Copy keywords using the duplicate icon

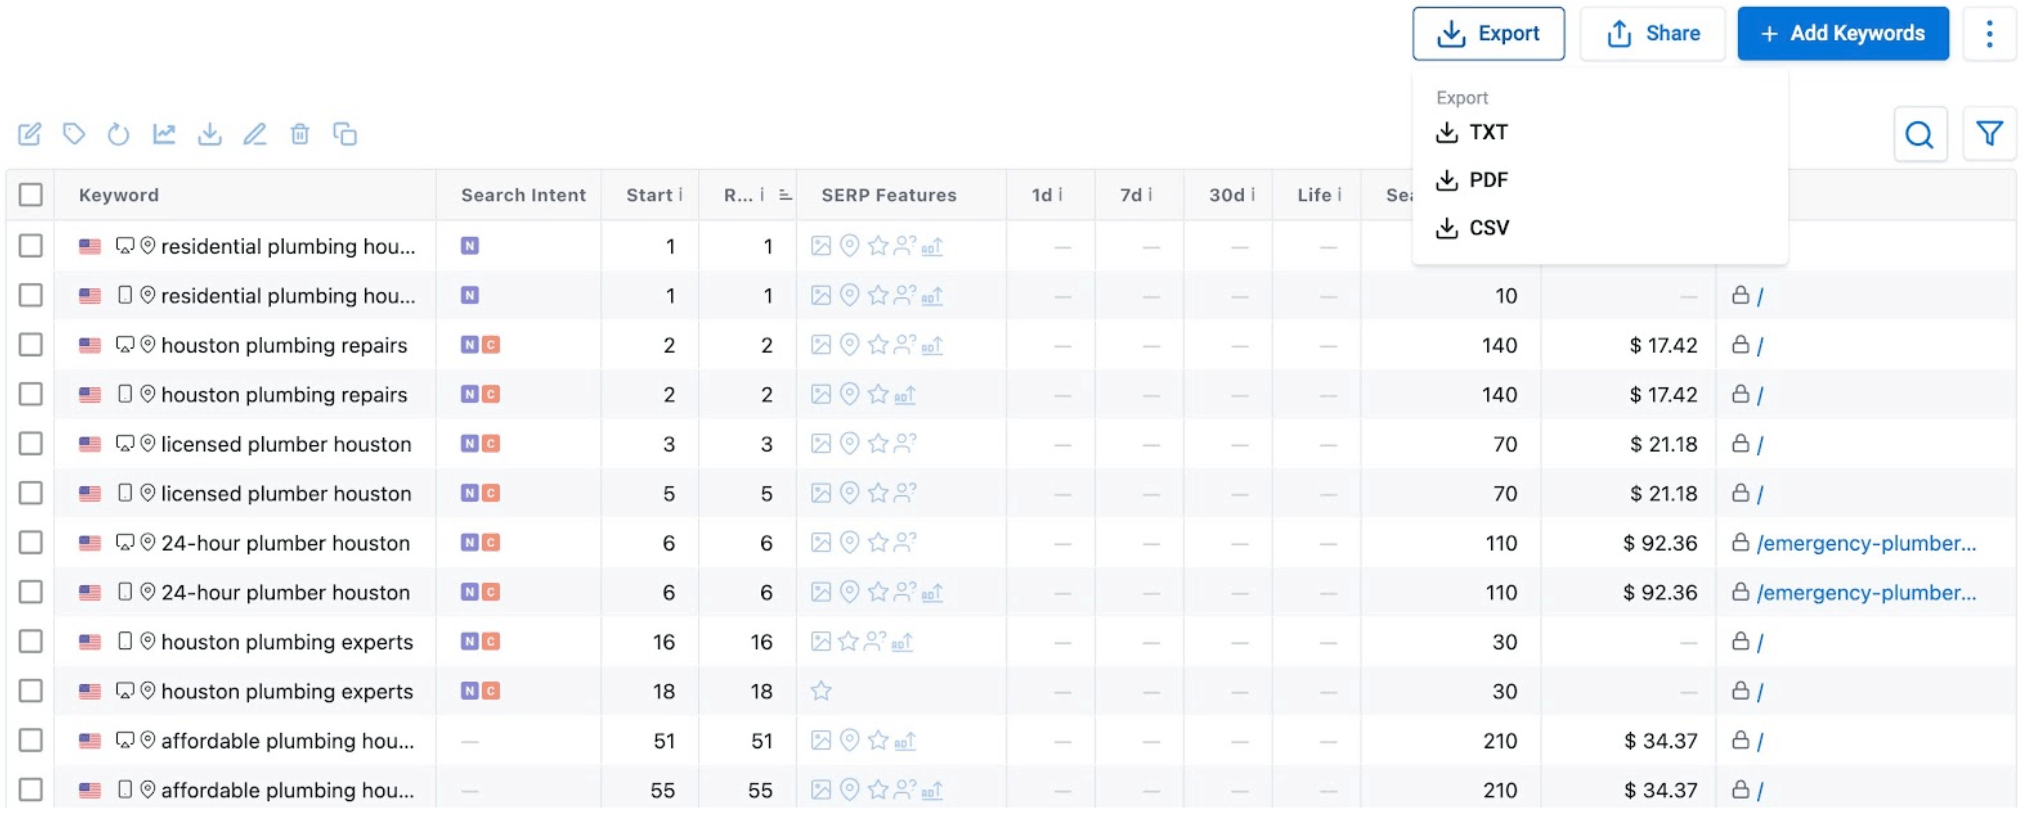(345, 133)
